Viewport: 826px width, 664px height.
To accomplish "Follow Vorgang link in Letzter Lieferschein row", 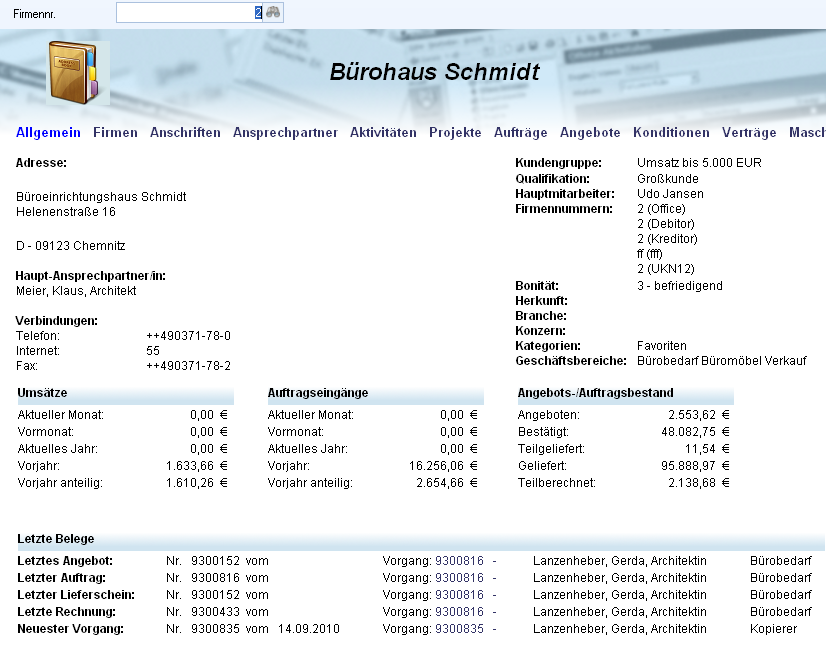I will pyautogui.click(x=459, y=595).
